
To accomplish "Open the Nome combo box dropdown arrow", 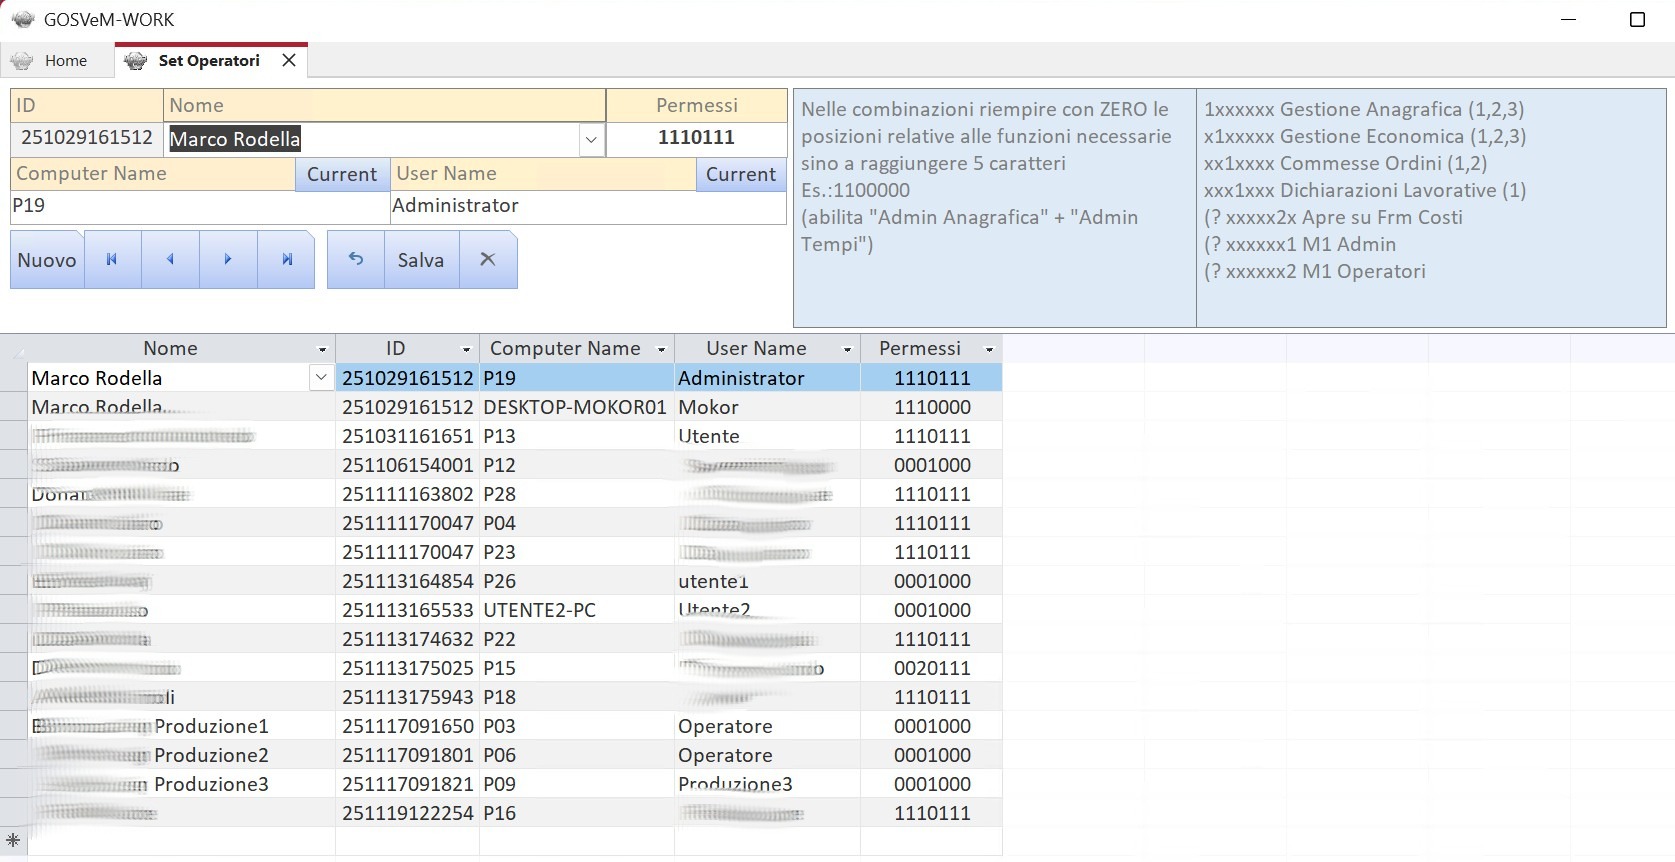I will click(x=591, y=139).
